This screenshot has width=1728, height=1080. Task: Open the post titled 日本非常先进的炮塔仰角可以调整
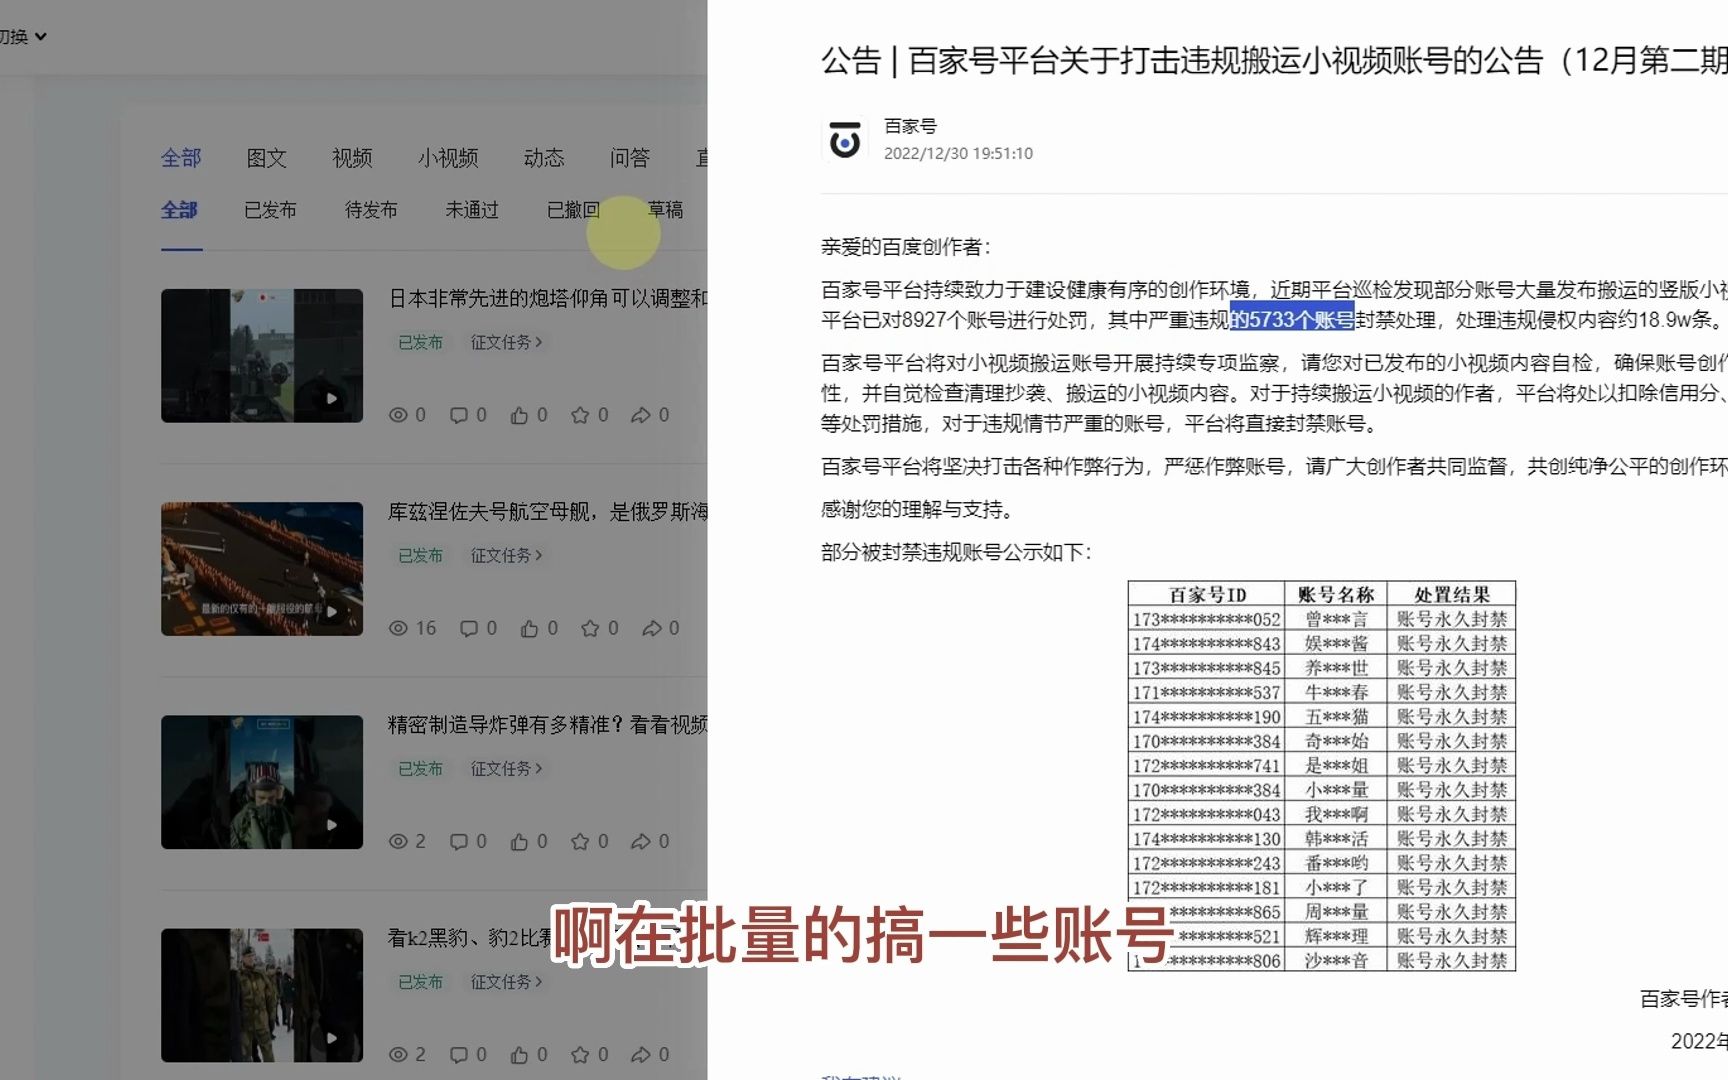547,298
